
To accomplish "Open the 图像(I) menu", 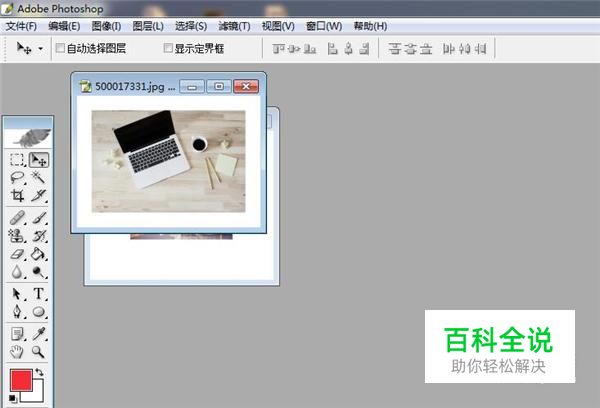I will 106,26.
